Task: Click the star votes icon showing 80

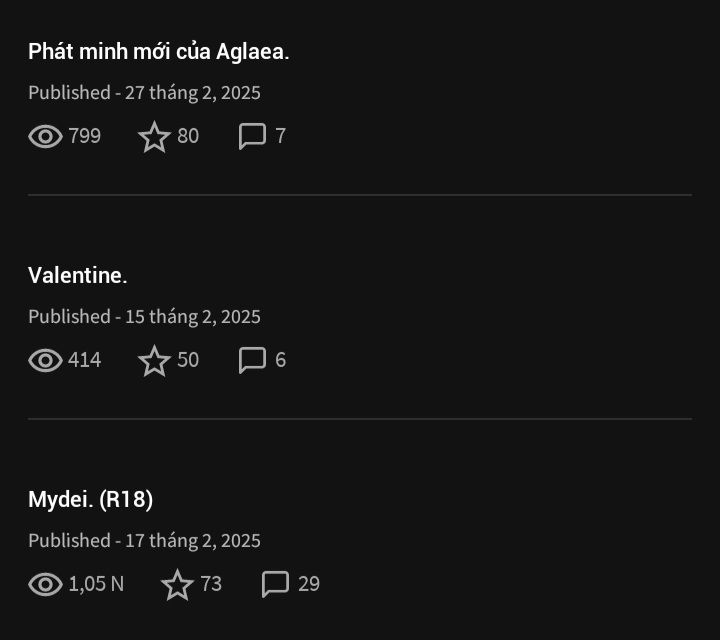Action: pos(154,136)
